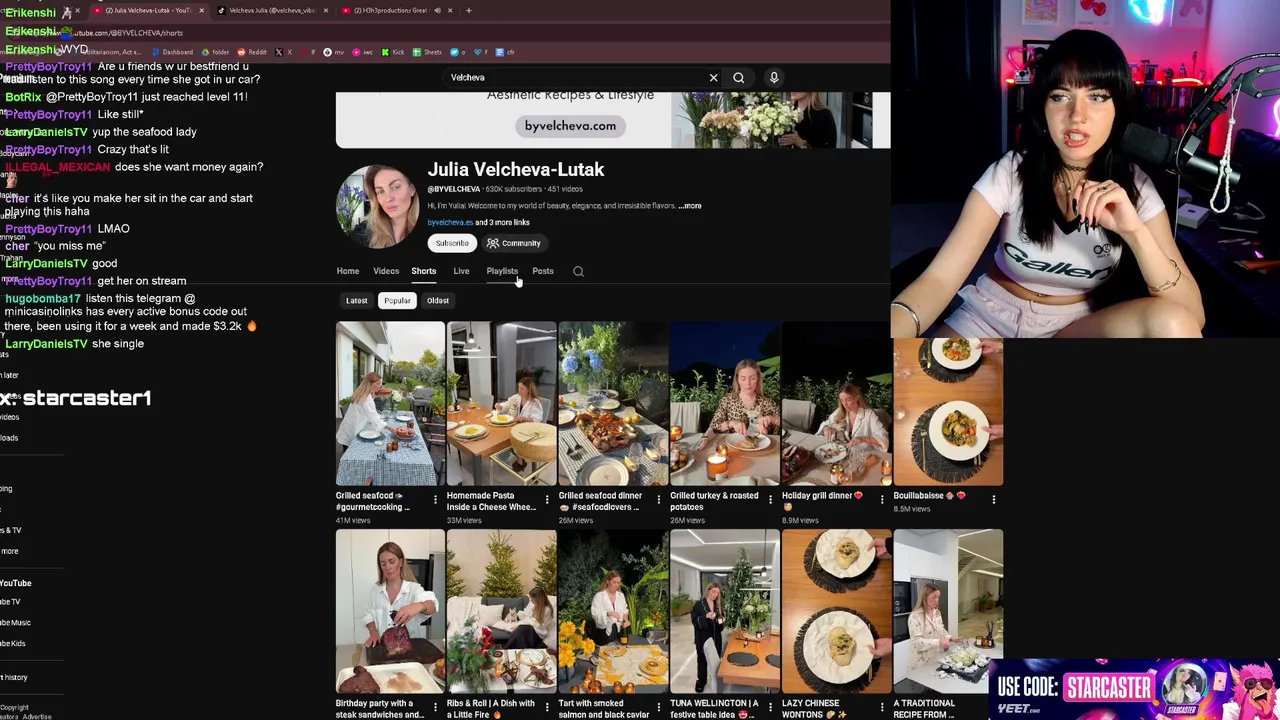Click the byvelcheva.com banner button
This screenshot has height=720, width=1280.
point(570,126)
